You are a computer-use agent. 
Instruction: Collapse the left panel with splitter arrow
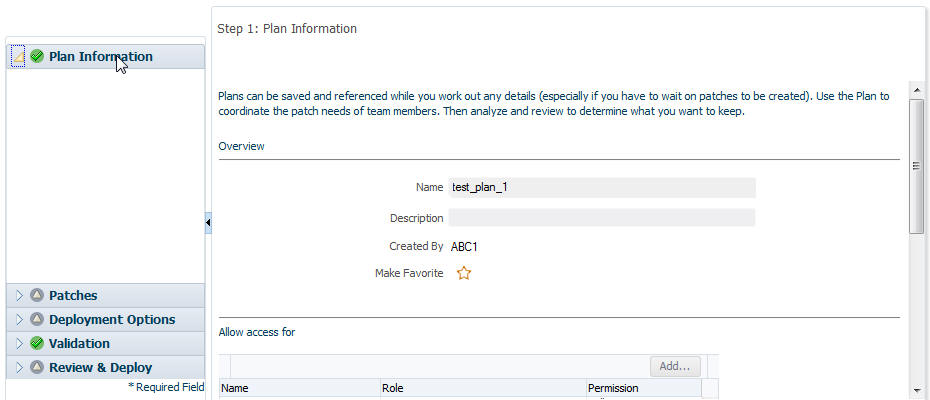click(208, 223)
